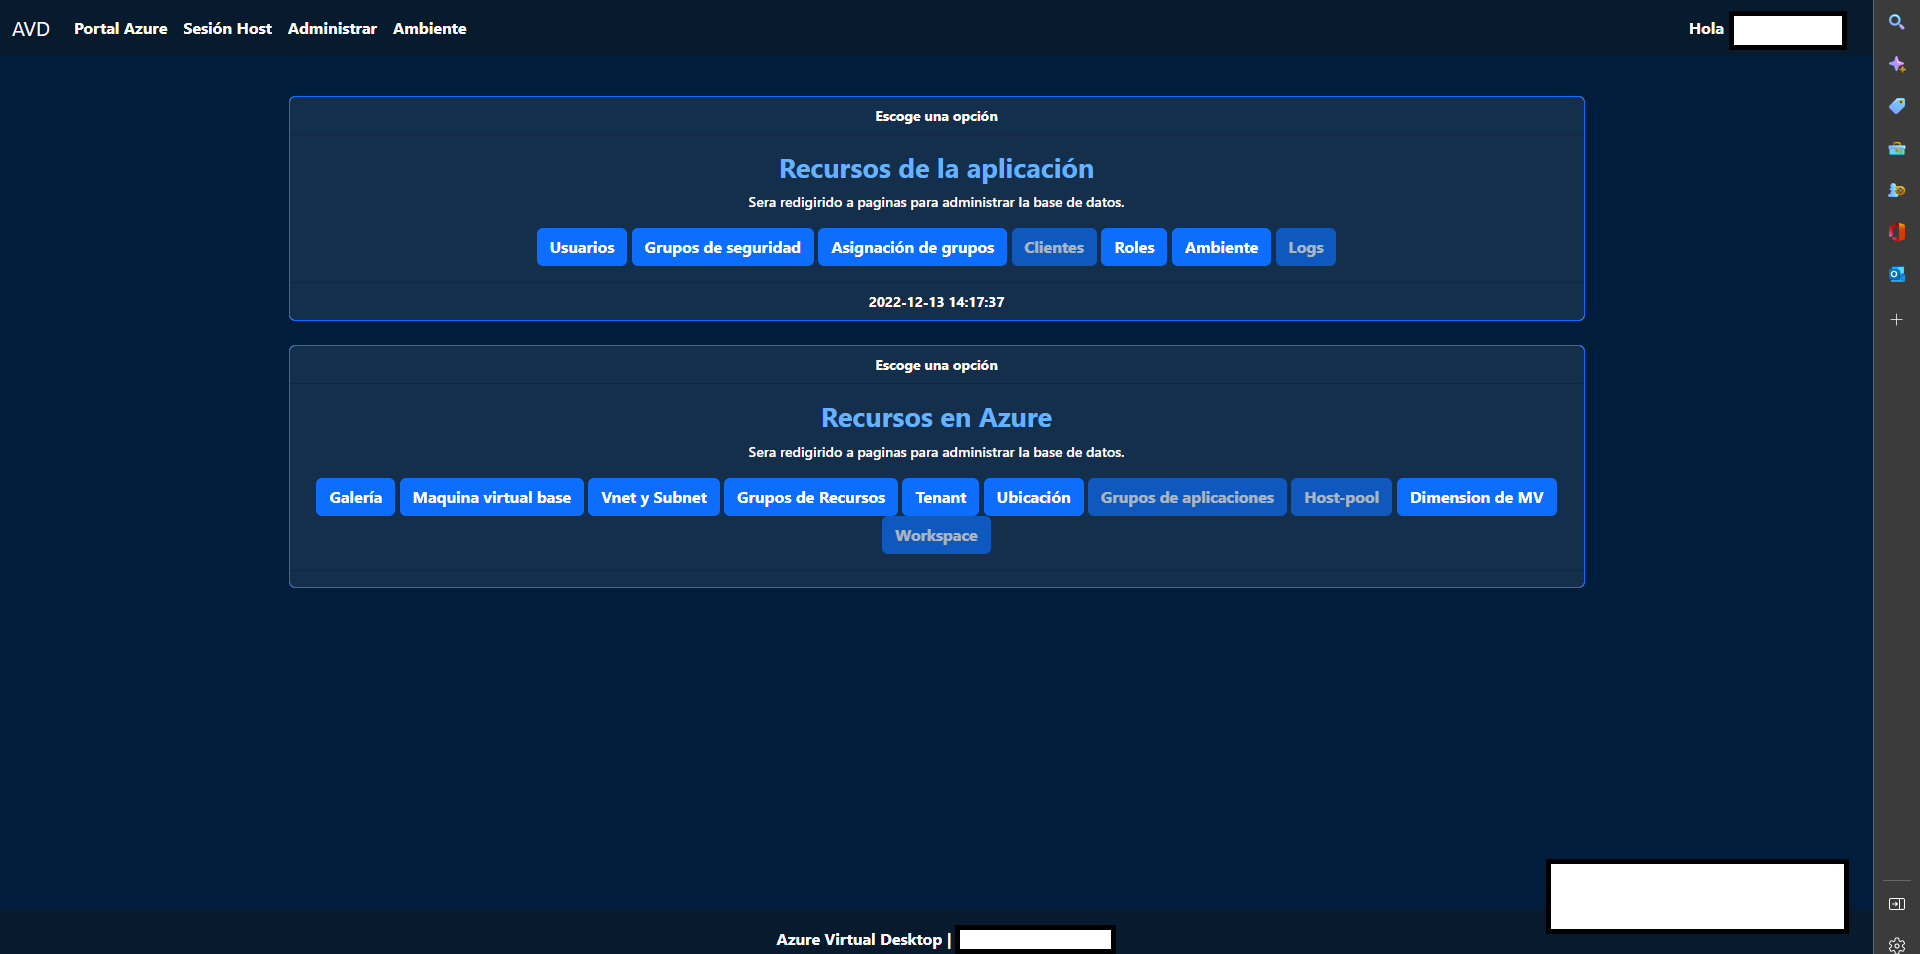
Task: Open the sidebar settings gear icon
Action: coord(1896,944)
